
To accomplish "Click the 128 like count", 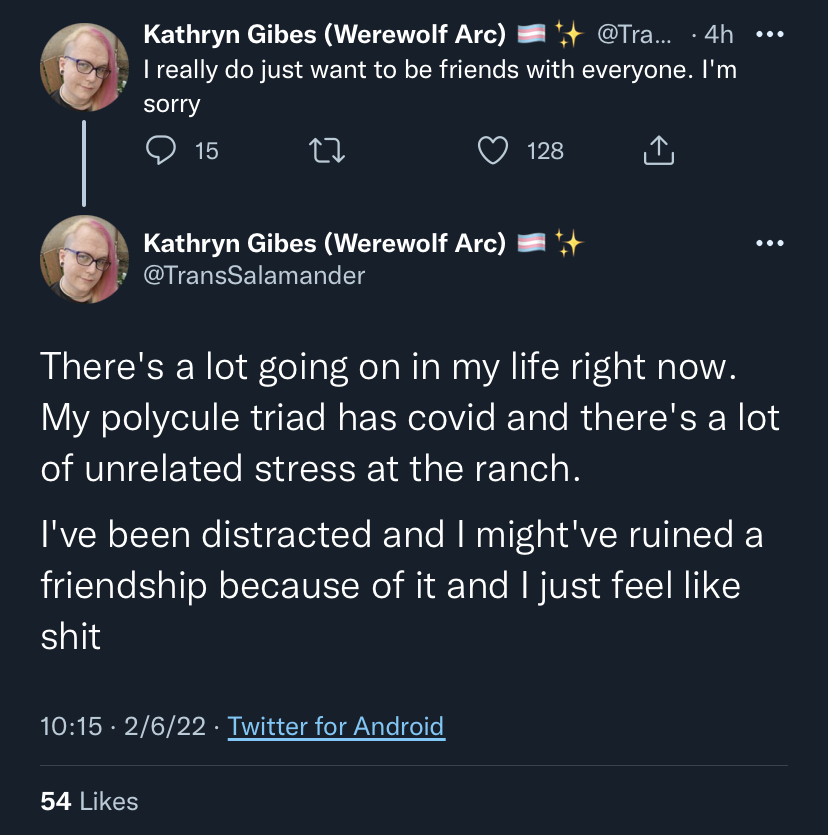I will click(x=545, y=151).
